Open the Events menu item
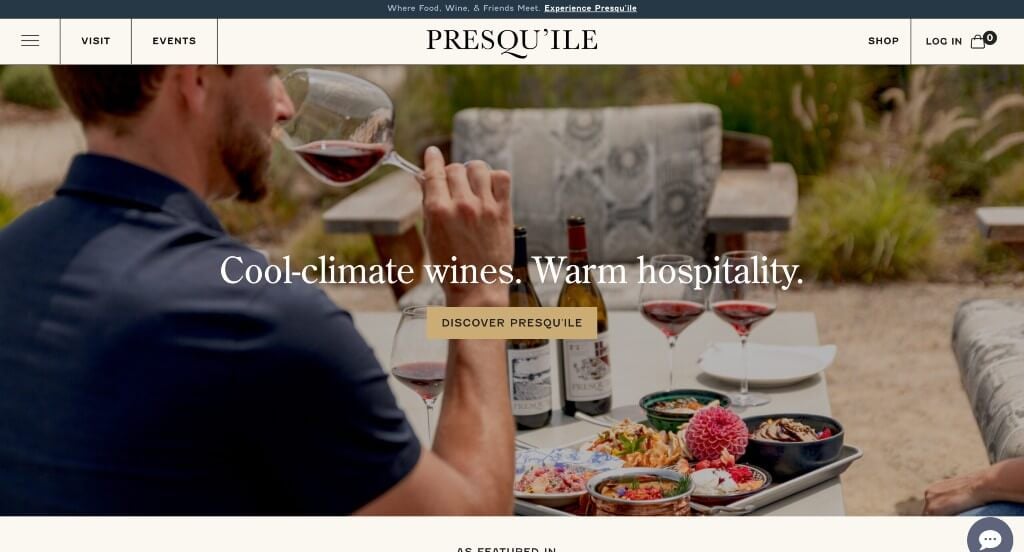Viewport: 1024px width, 552px height. tap(174, 41)
